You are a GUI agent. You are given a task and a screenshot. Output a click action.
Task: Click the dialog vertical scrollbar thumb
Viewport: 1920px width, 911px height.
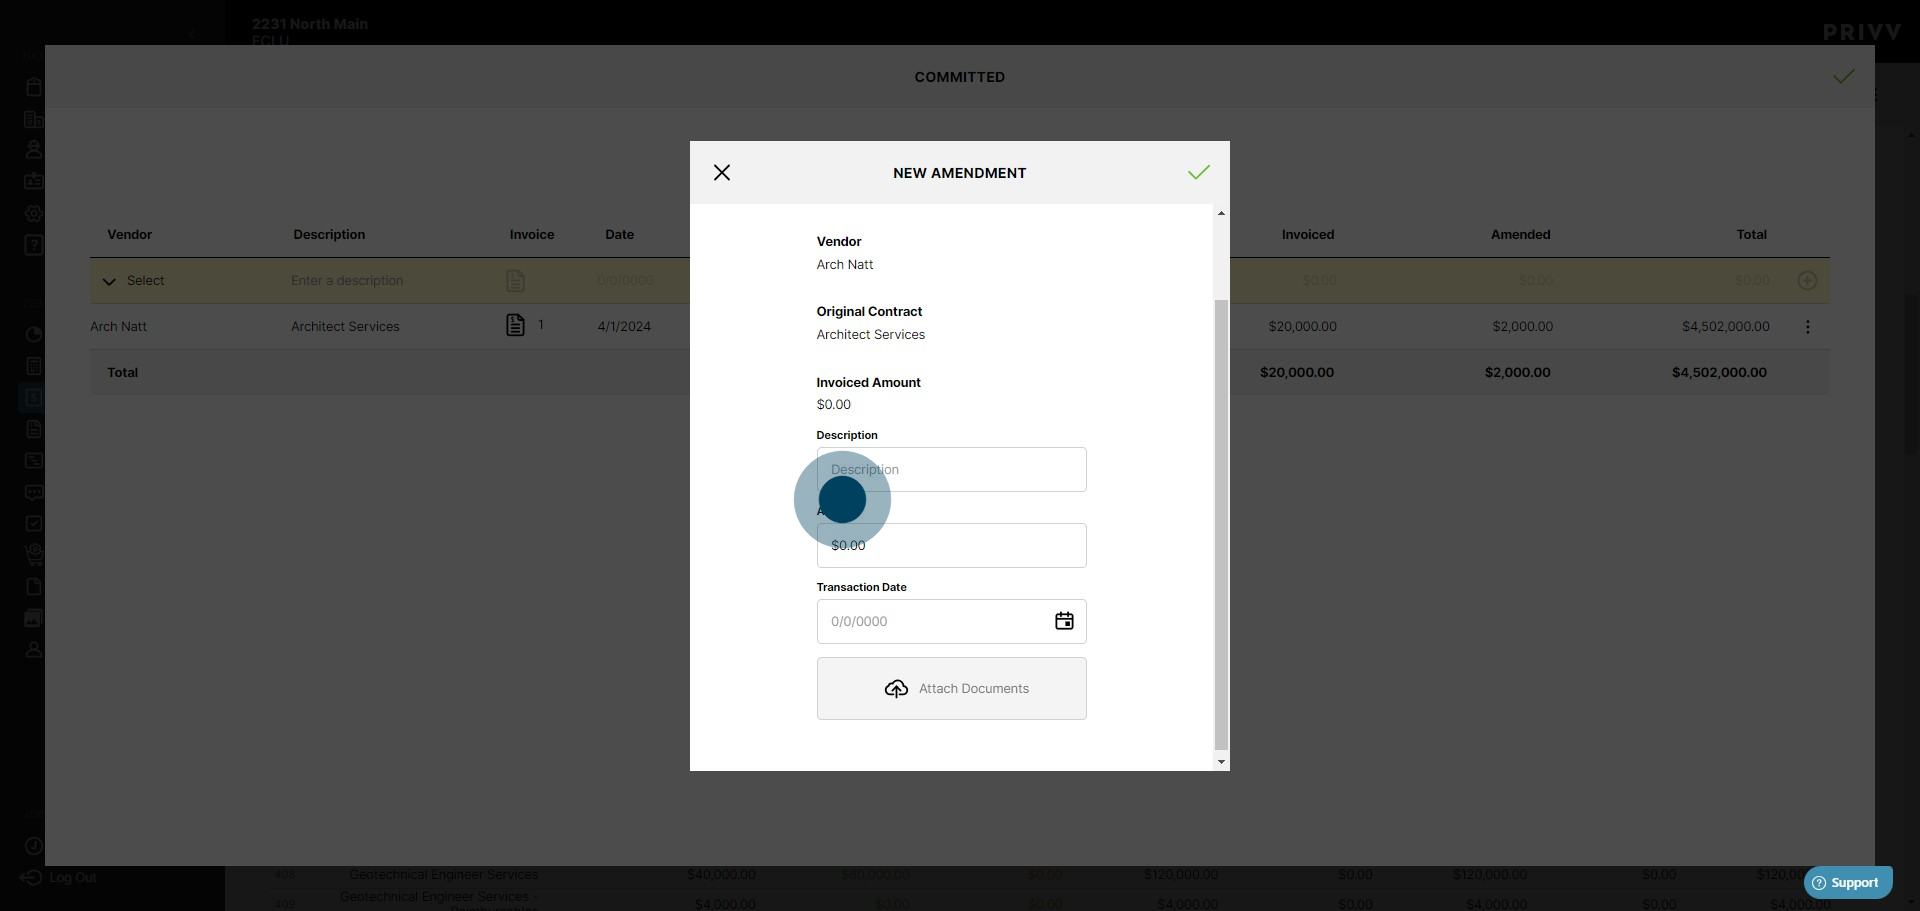pyautogui.click(x=1220, y=524)
